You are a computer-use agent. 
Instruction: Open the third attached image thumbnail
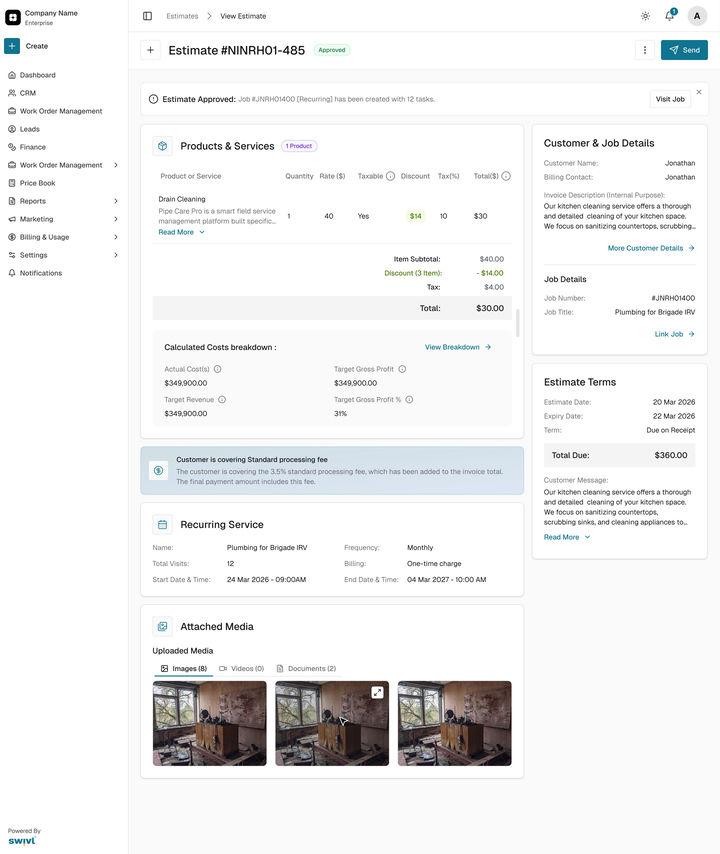(x=455, y=723)
